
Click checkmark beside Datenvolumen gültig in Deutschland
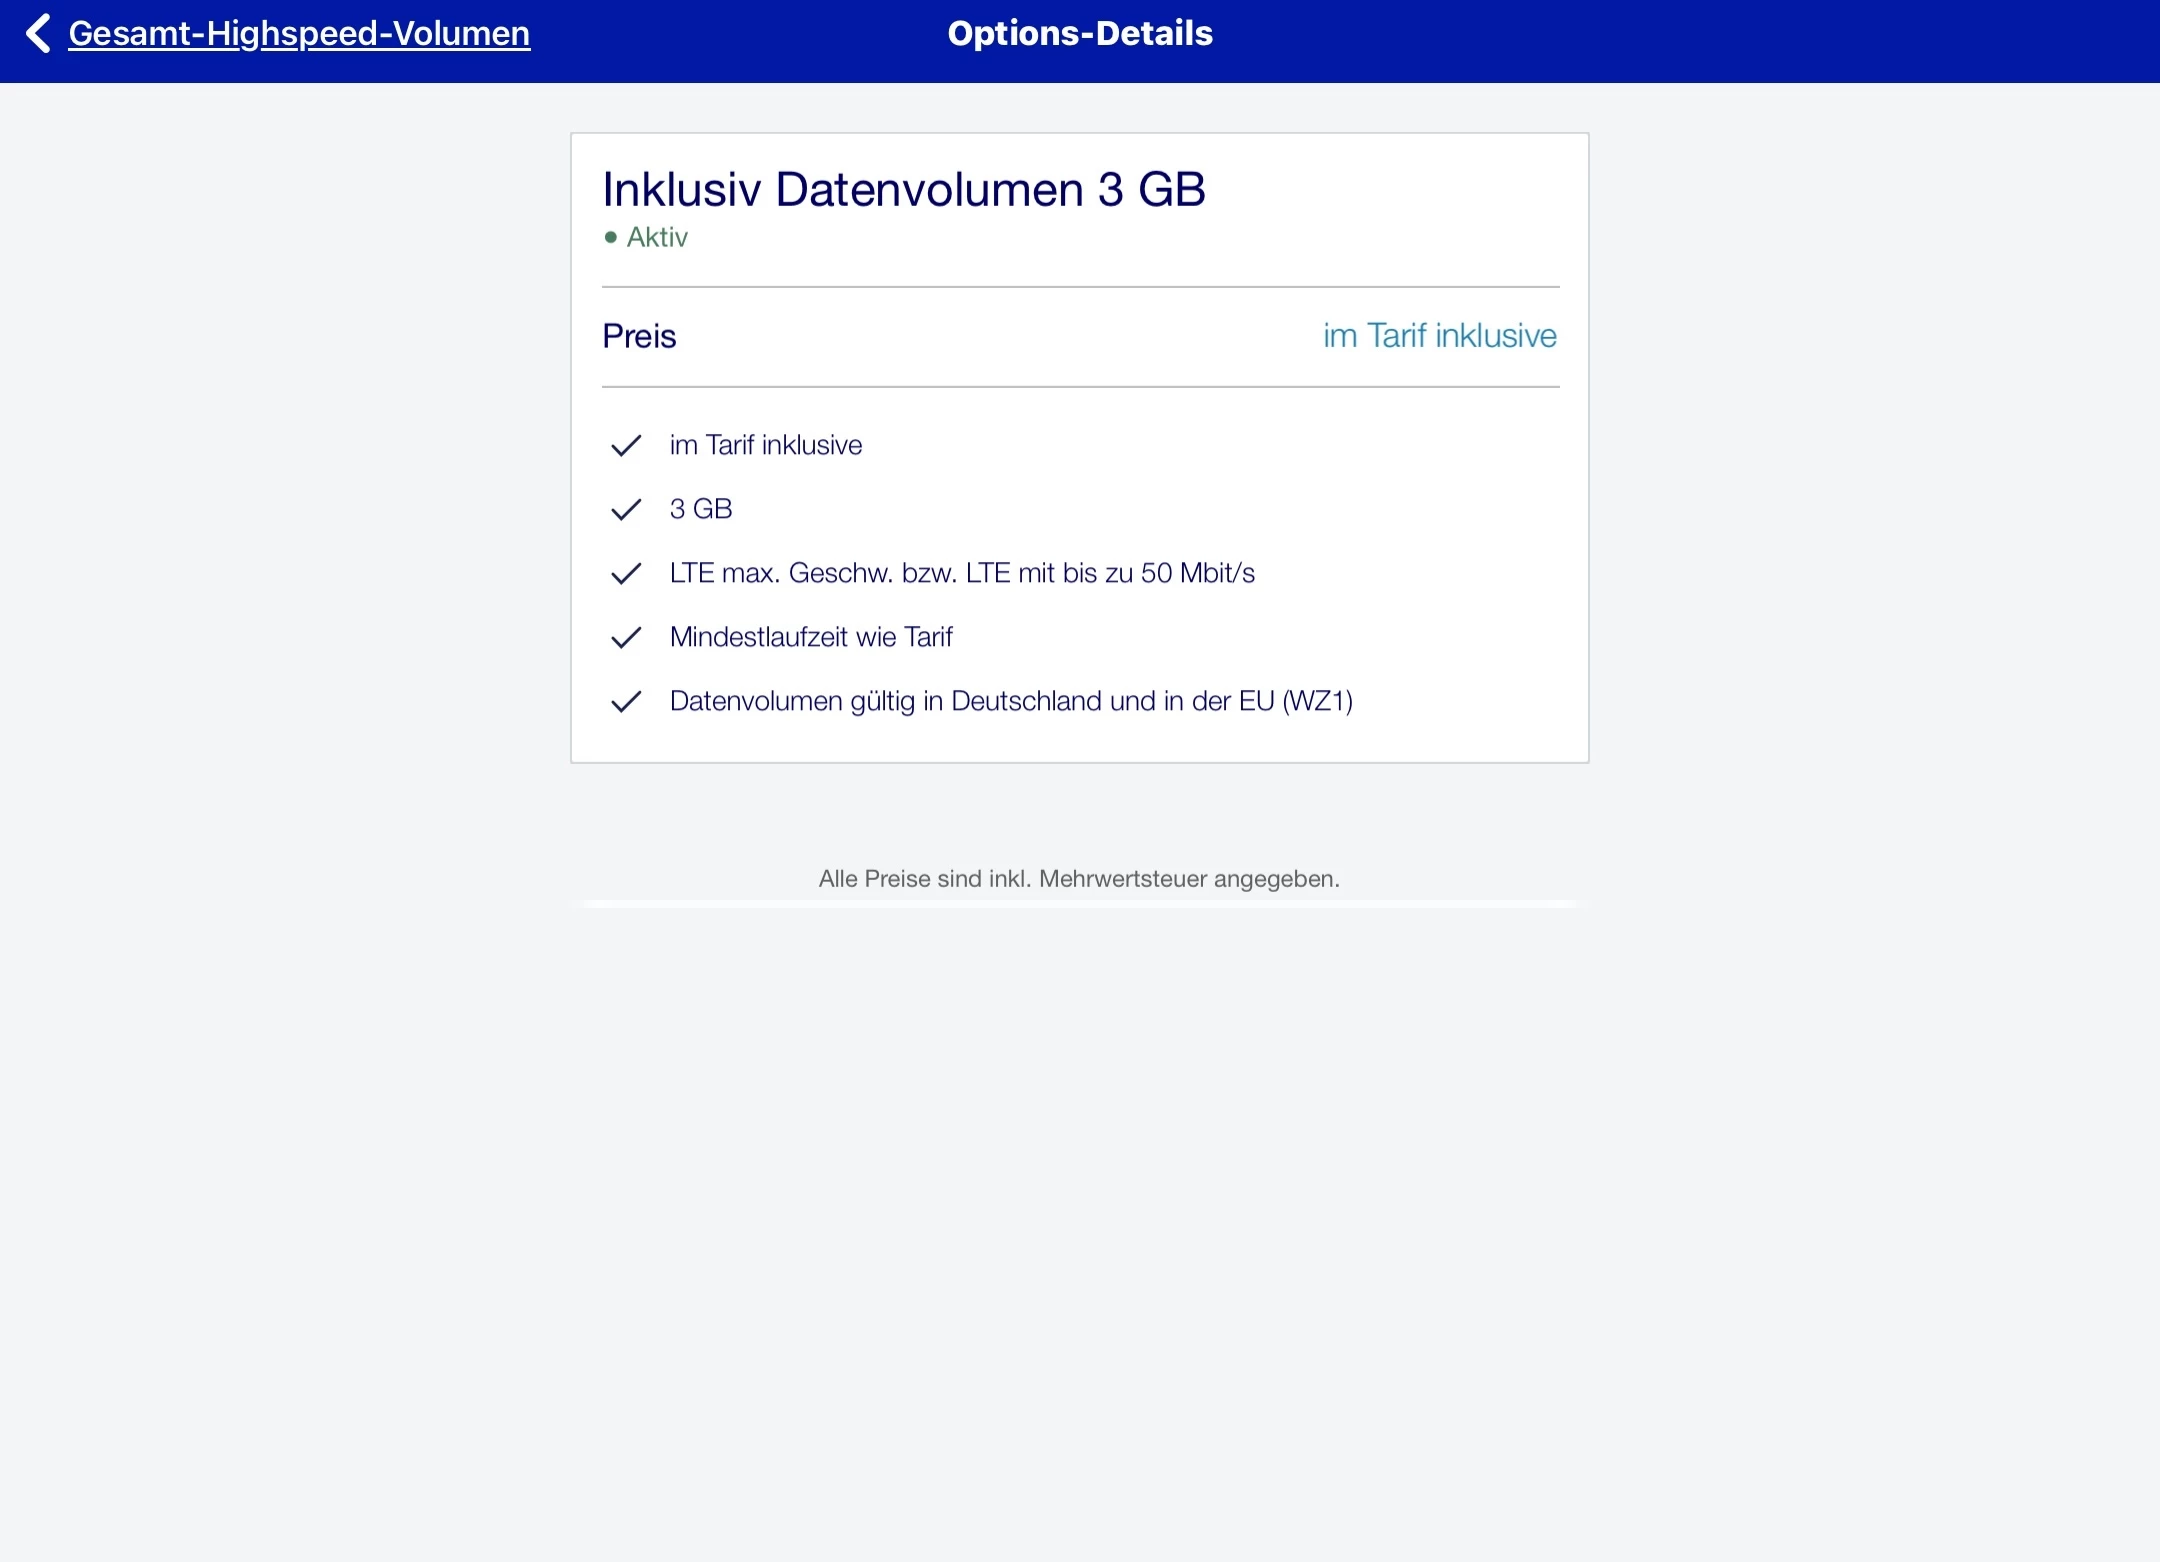tap(625, 701)
